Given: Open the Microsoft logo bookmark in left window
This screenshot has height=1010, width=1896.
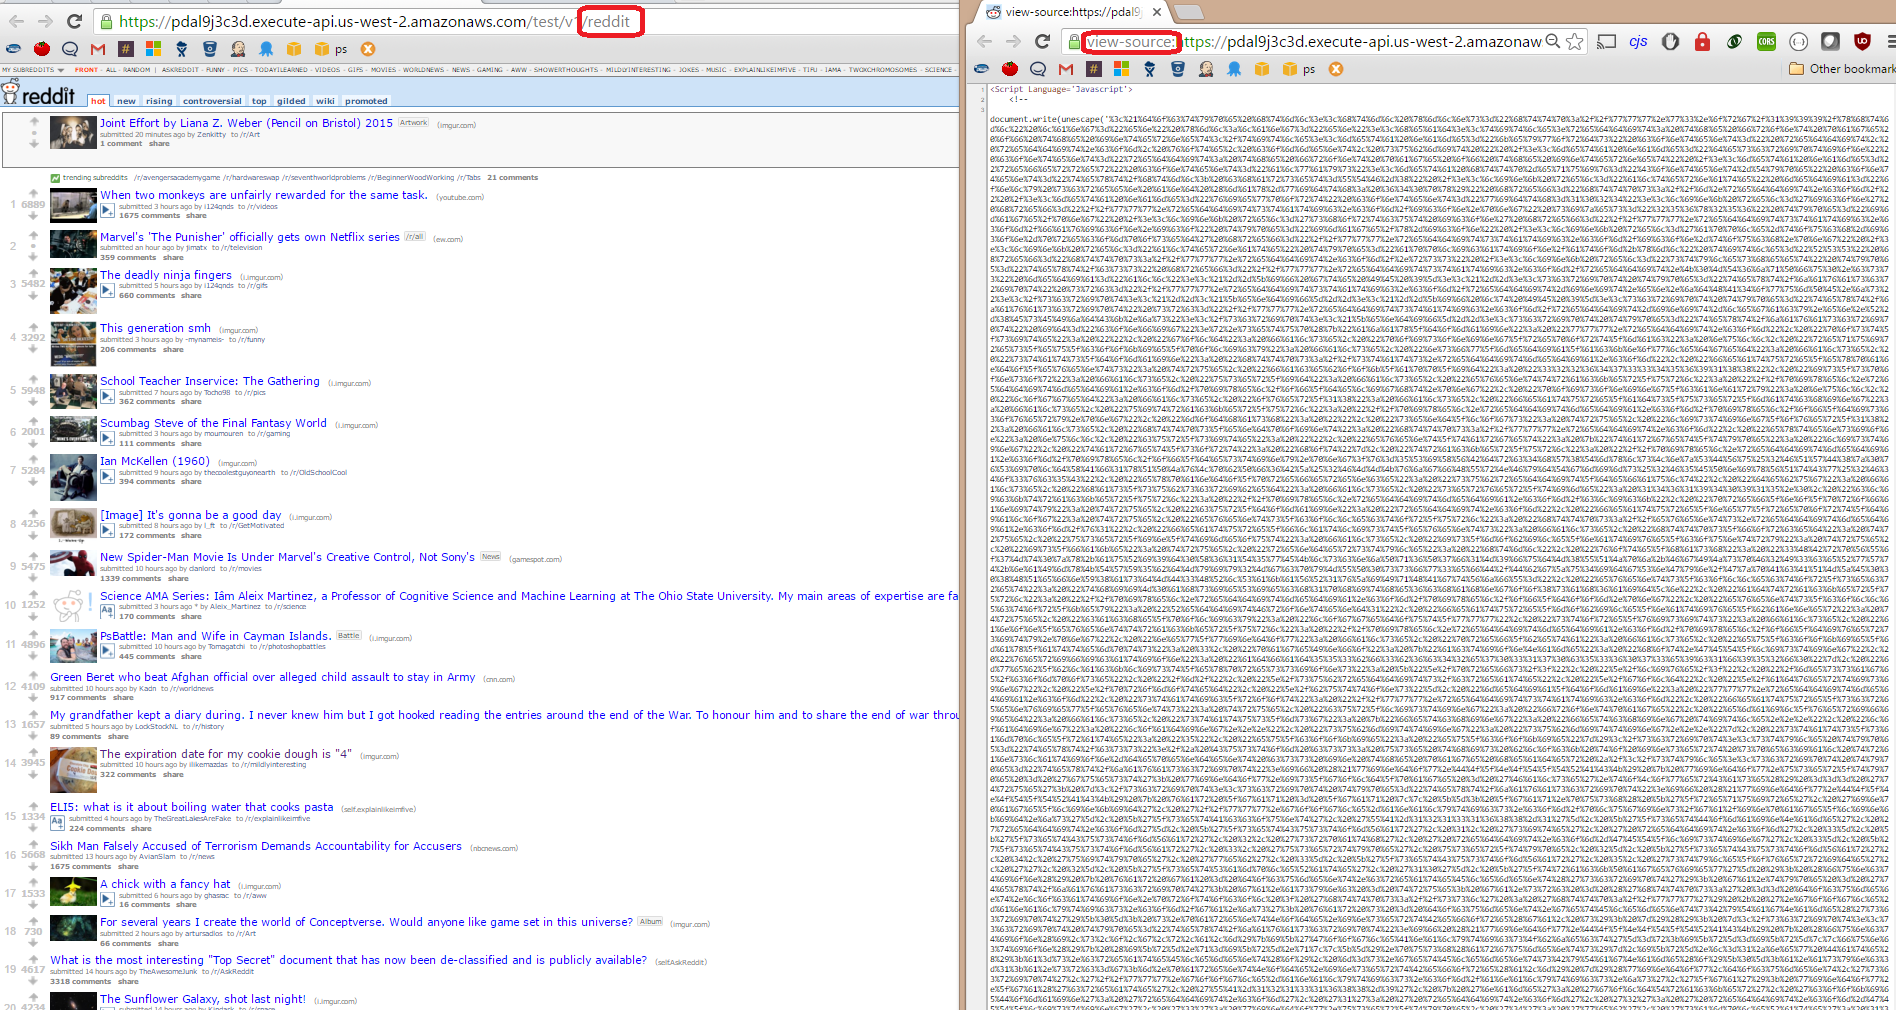Looking at the screenshot, I should 153,48.
